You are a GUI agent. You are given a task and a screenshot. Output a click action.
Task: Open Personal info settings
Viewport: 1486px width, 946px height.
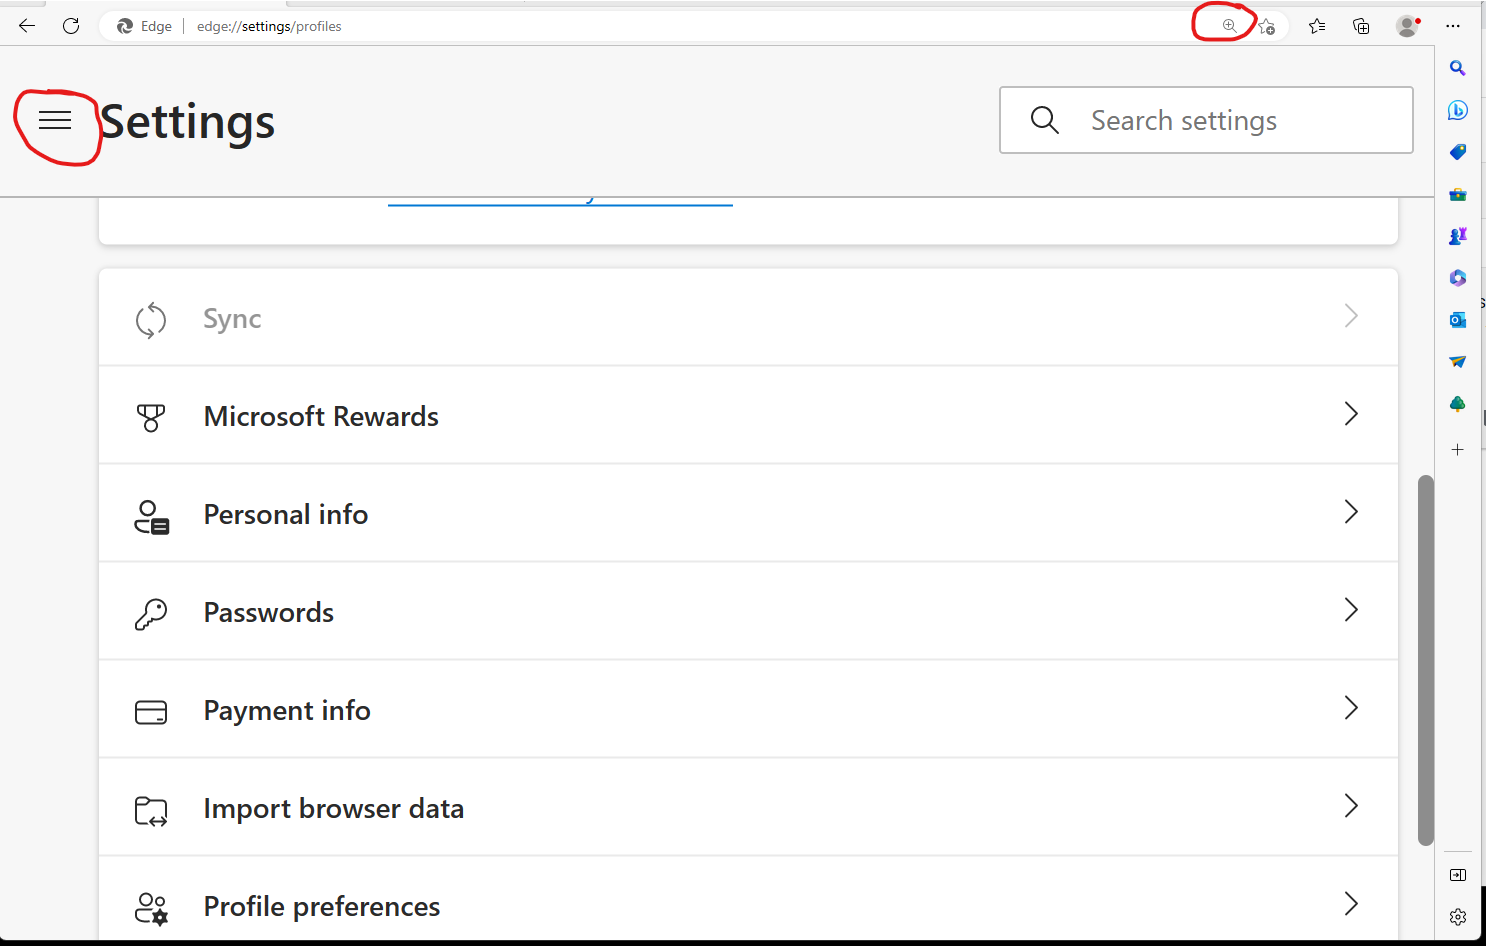pos(748,513)
